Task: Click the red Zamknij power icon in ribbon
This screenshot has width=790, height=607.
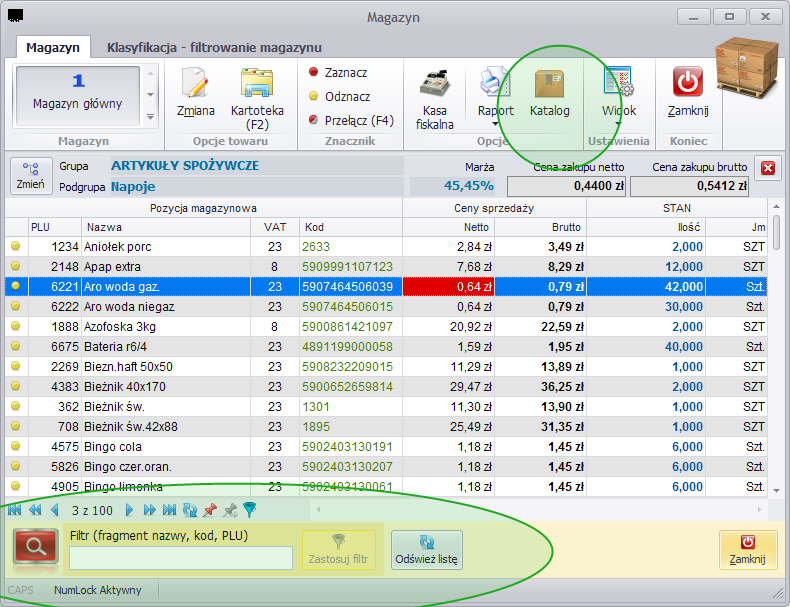Action: point(688,82)
